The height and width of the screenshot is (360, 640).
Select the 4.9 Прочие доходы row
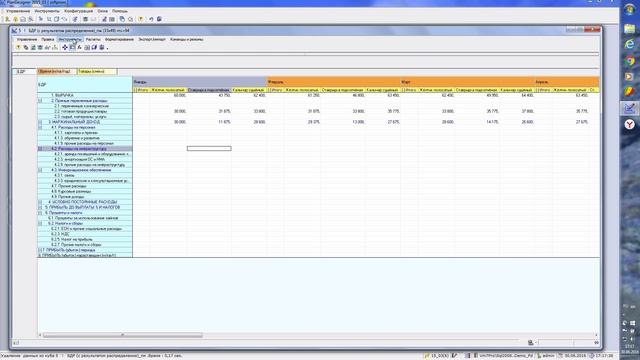pos(85,197)
